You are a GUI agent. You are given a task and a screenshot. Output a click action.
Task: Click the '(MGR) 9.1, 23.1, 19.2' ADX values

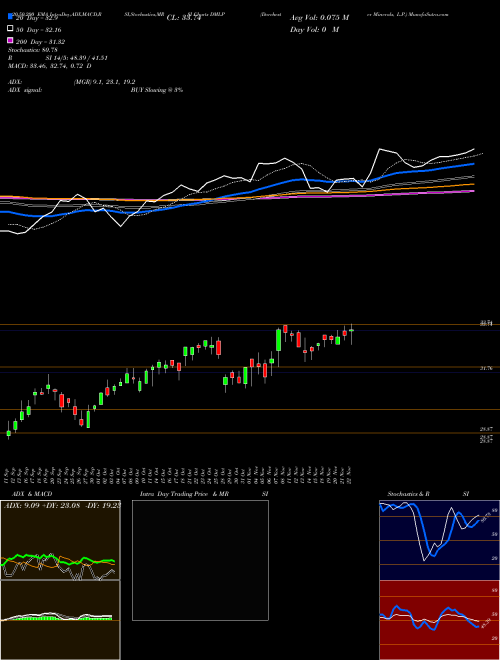click(104, 82)
